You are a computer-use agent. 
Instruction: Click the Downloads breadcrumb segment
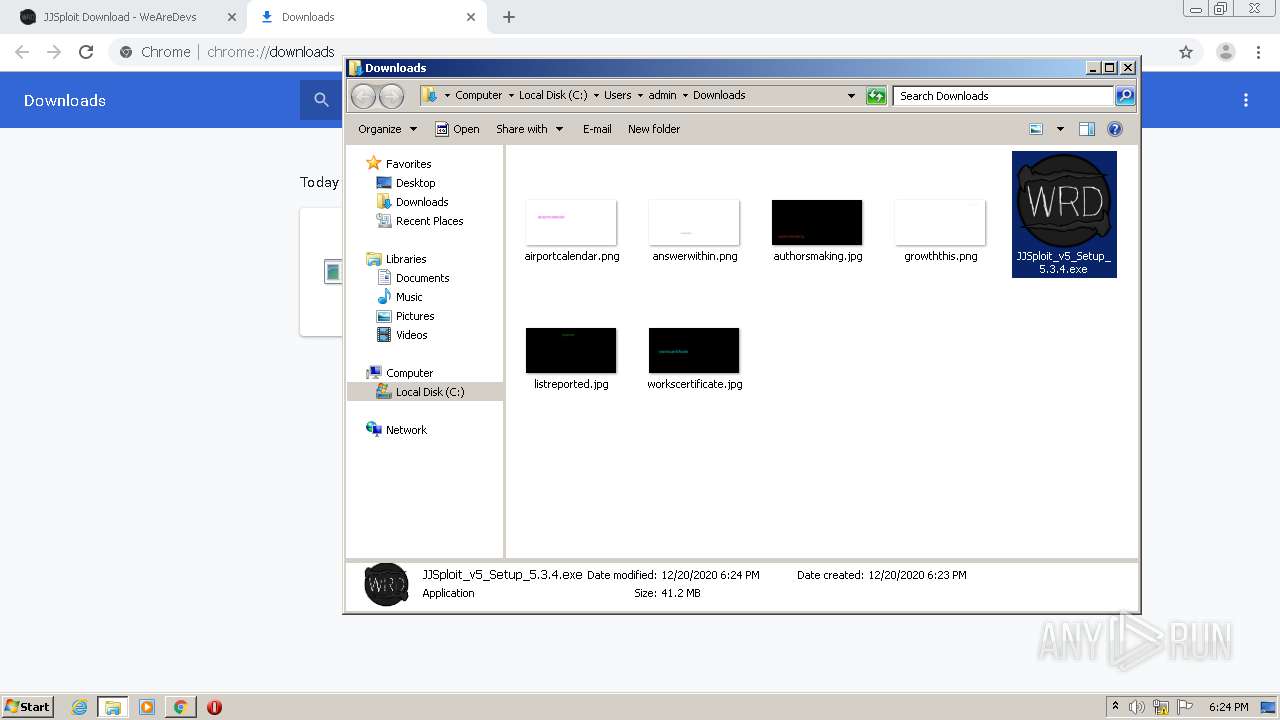[x=719, y=96]
